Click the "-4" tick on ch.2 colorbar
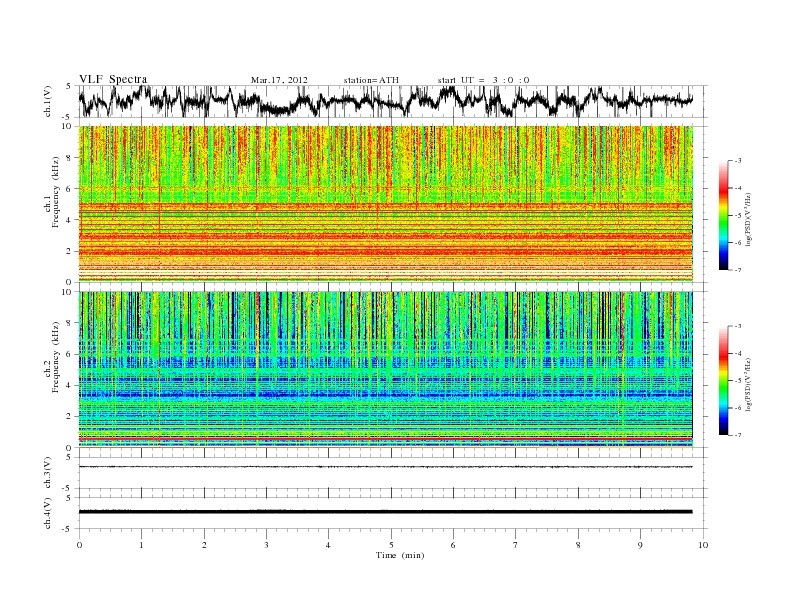Viewport: 792px width, 612px height. coord(738,353)
